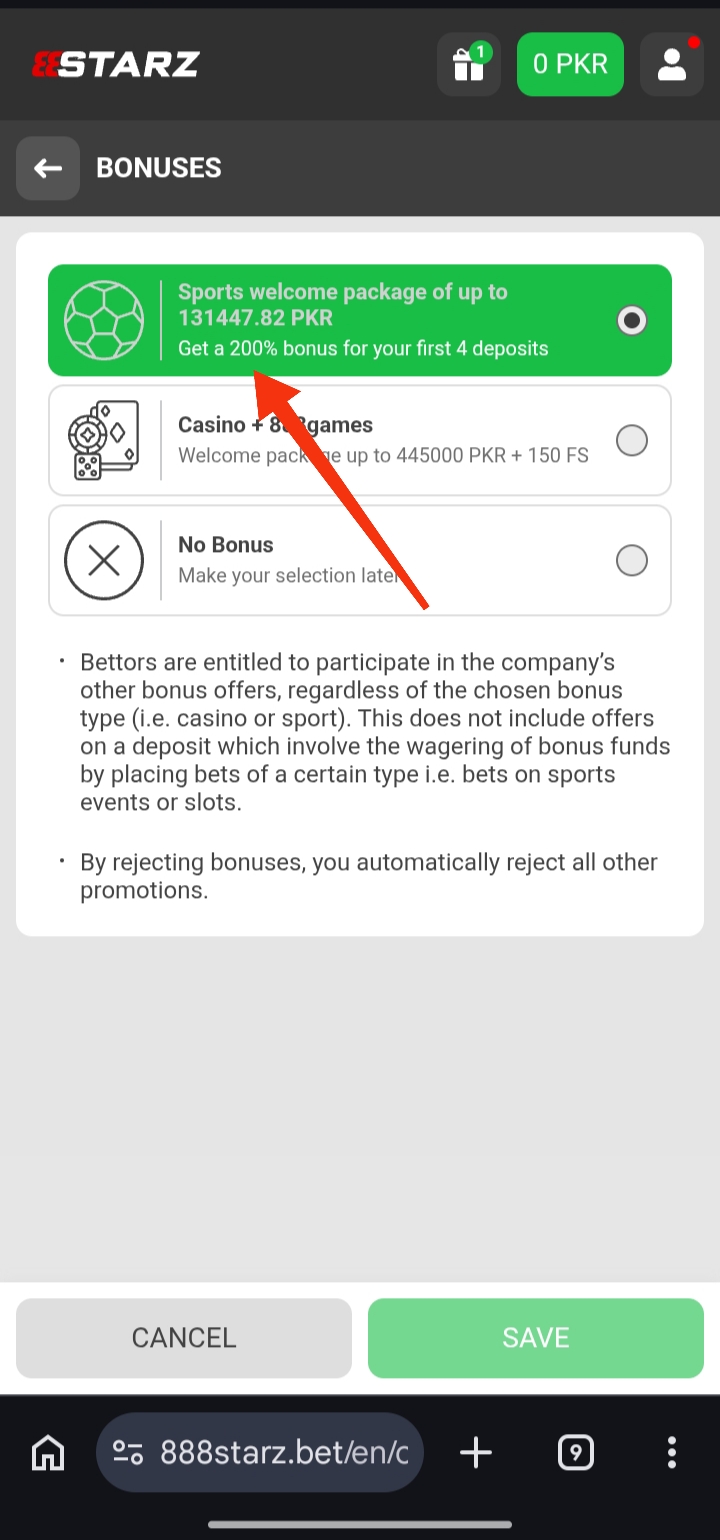Screen dimensions: 720x1540
Task: Select the No Bonus radio button
Action: tap(632, 560)
